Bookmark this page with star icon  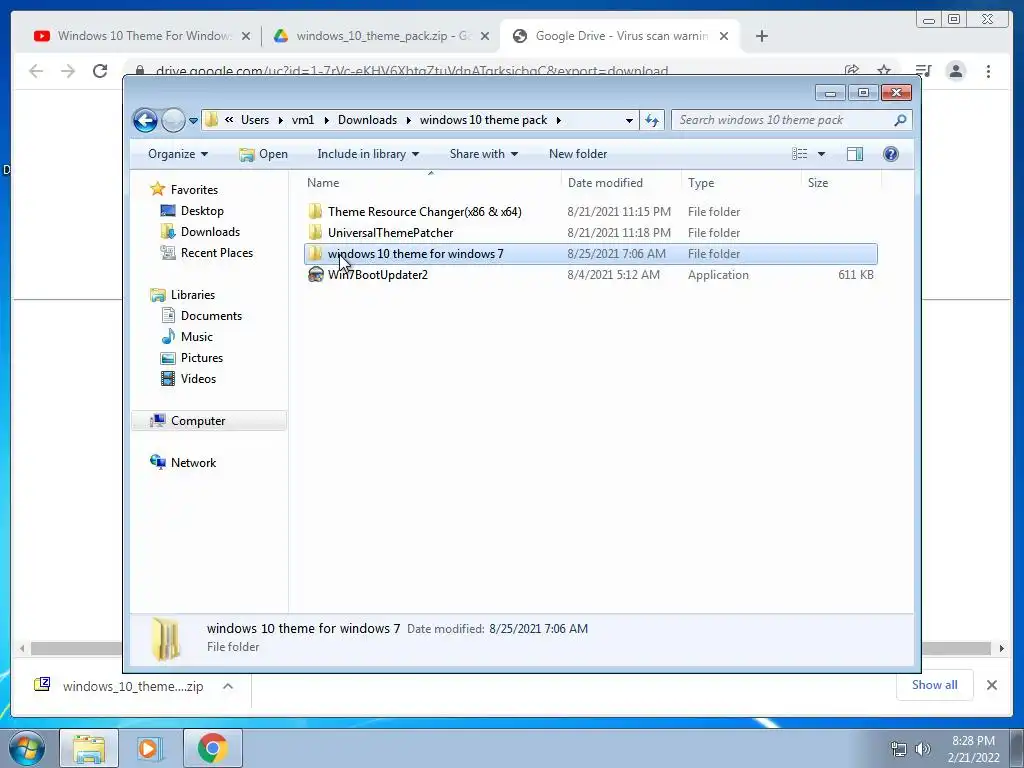(884, 70)
